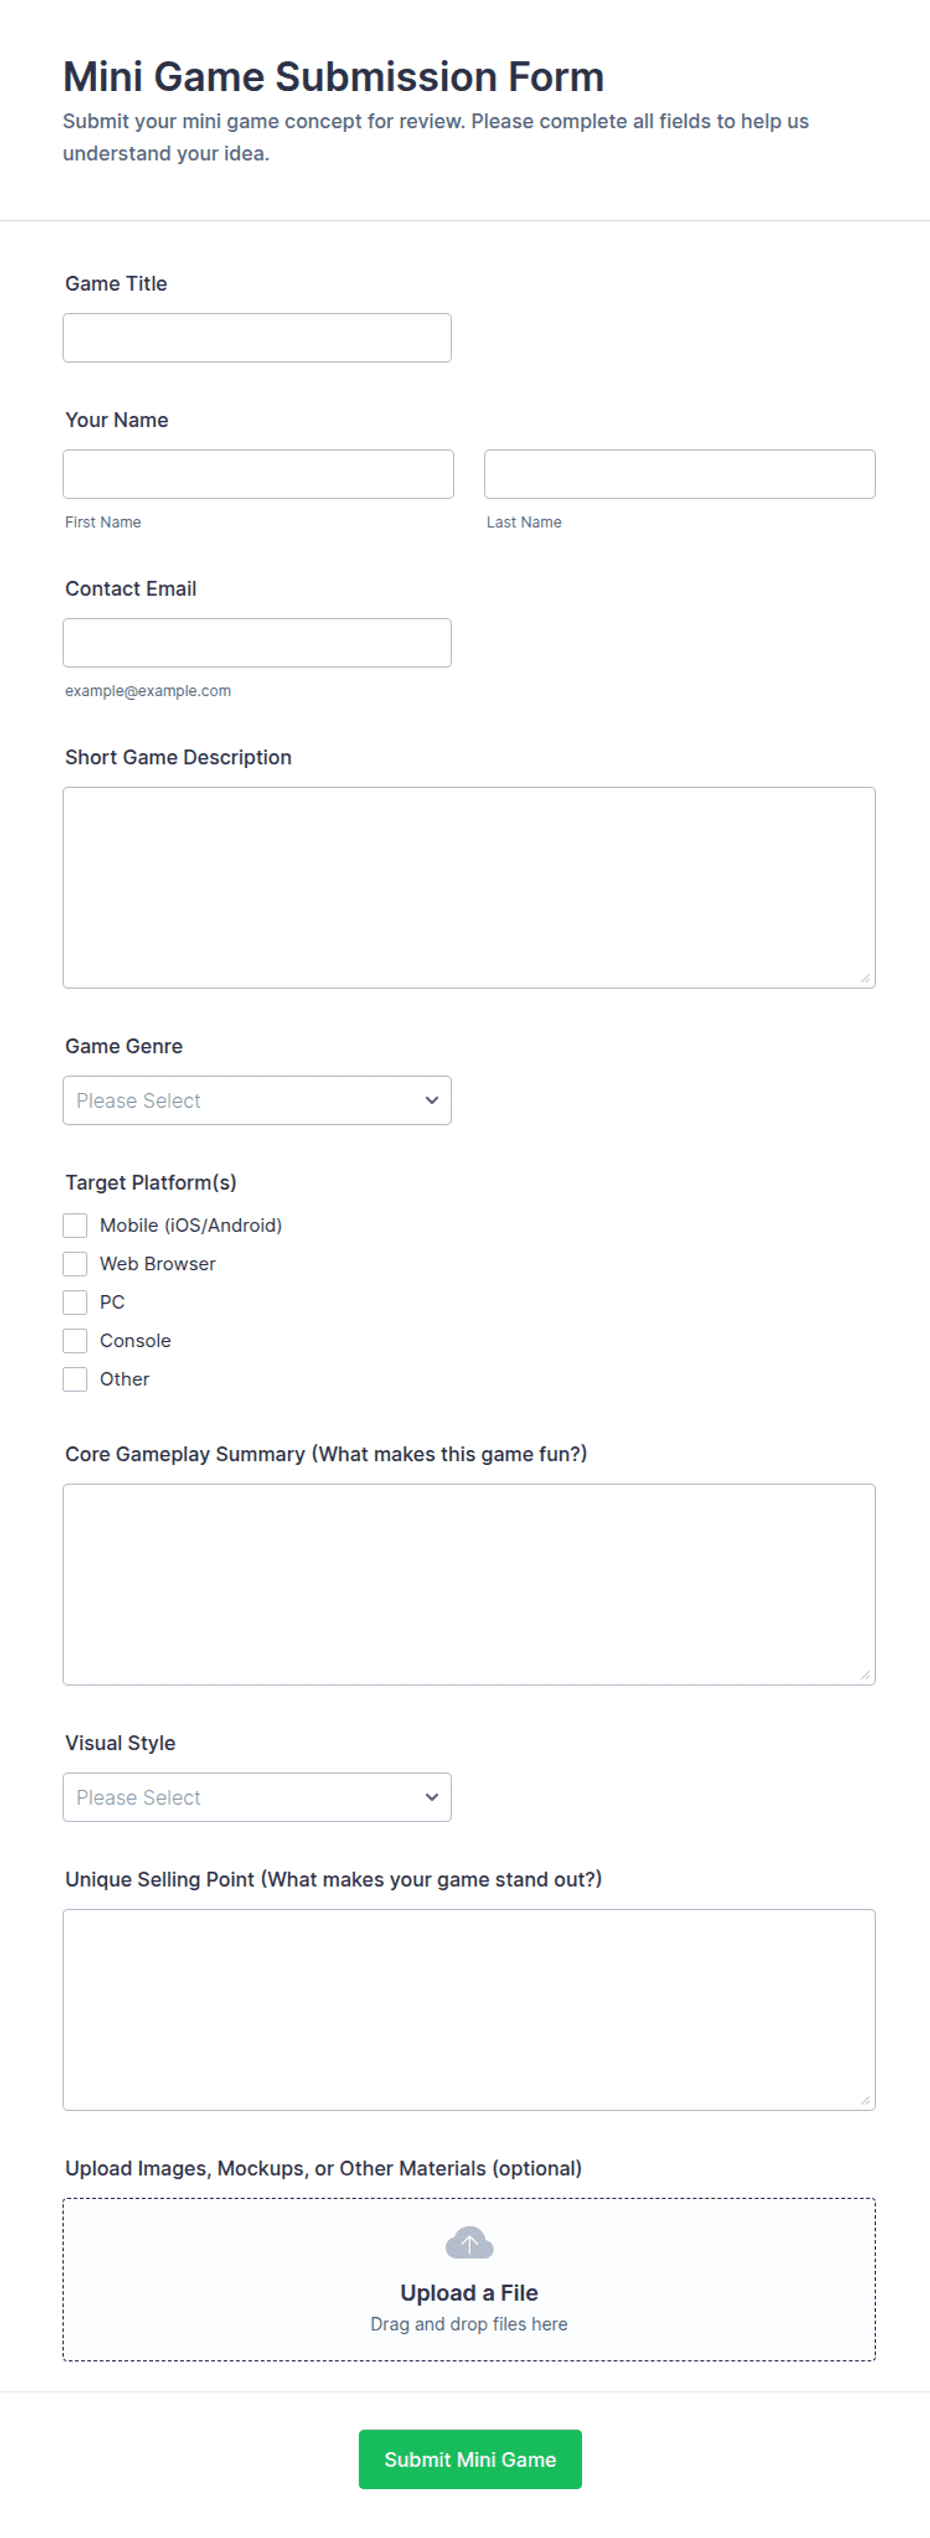Viewport: 930px width, 2538px height.
Task: Toggle the Other platform checkbox
Action: pyautogui.click(x=75, y=1379)
